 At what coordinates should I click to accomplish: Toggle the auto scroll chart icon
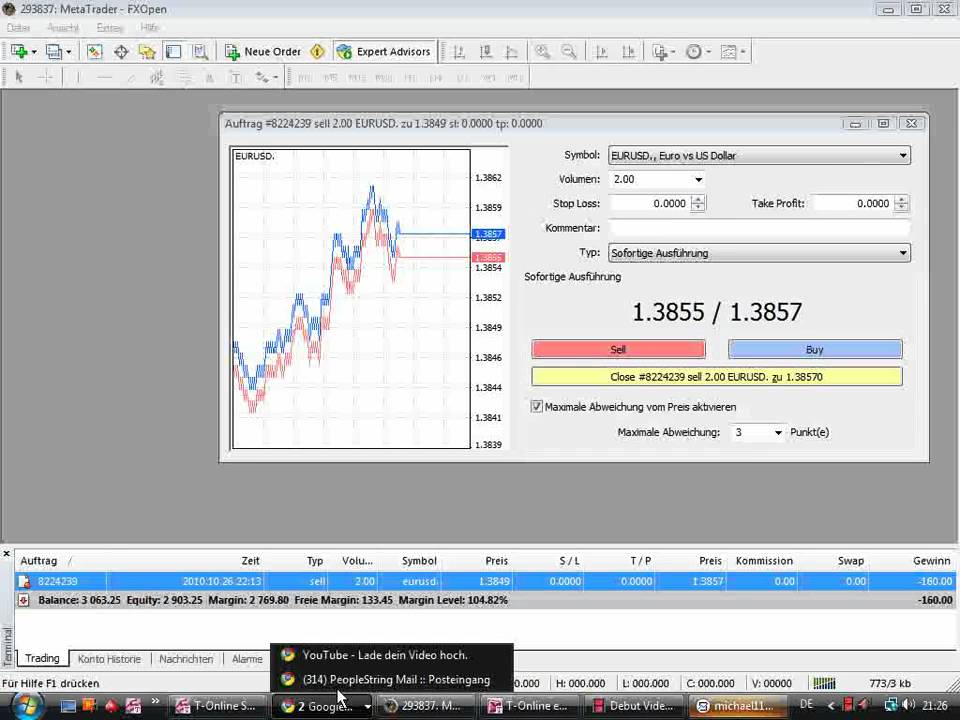602,52
